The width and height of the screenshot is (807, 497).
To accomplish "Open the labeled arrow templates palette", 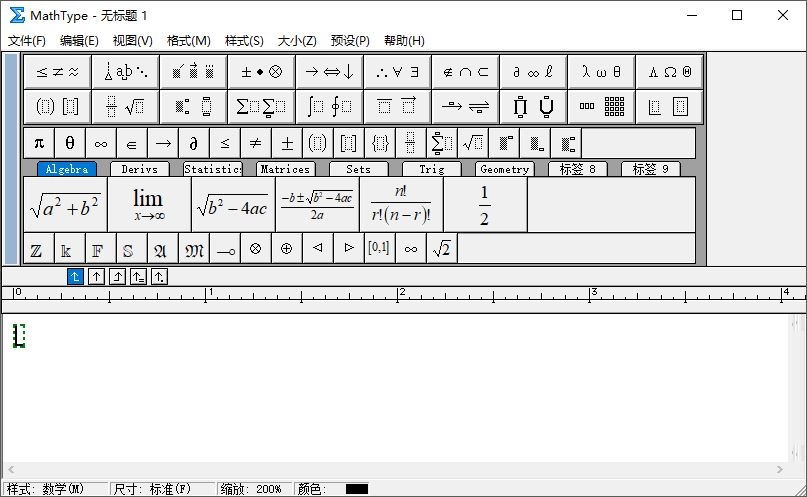I will click(465, 106).
